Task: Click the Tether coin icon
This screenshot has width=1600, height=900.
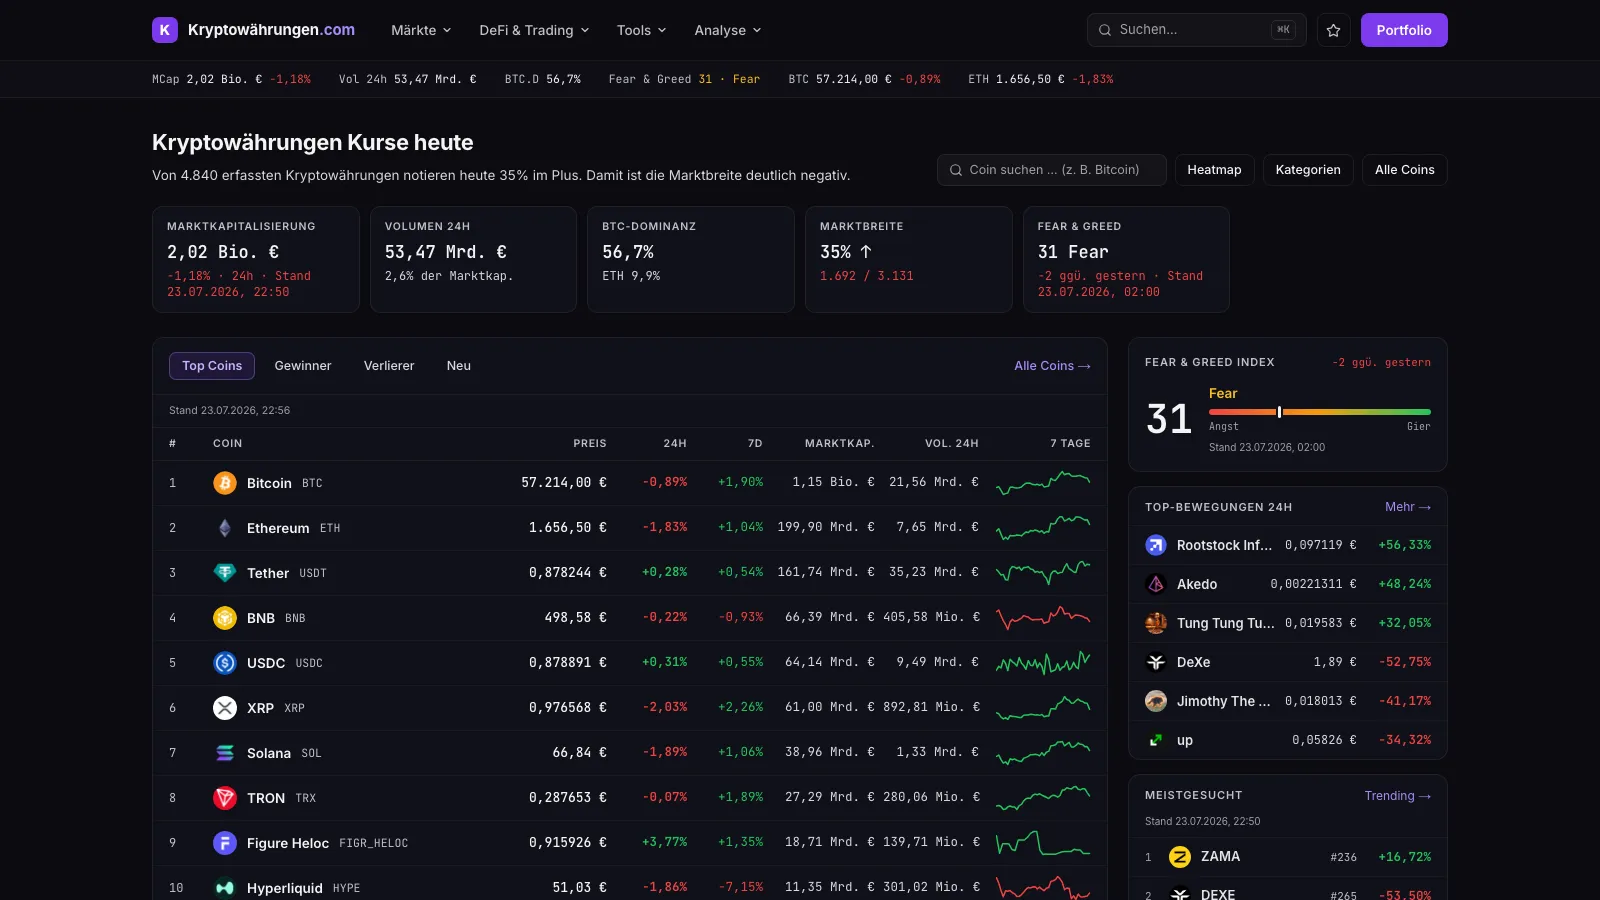Action: tap(225, 573)
